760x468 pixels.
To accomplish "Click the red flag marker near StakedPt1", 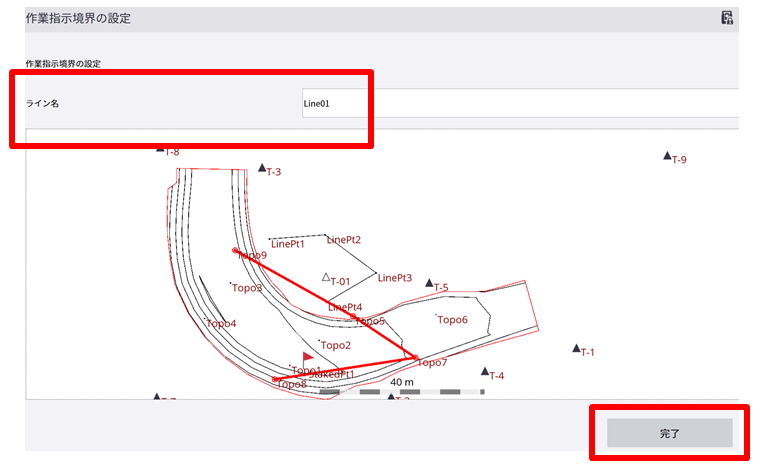I will pyautogui.click(x=308, y=357).
